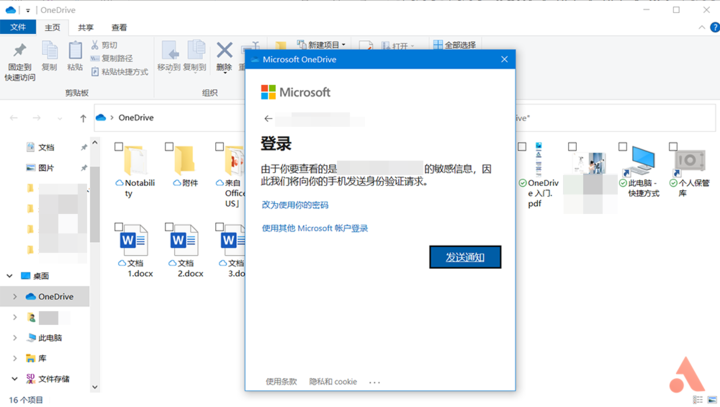Switch to the 共享 ribbon tab

tap(86, 28)
